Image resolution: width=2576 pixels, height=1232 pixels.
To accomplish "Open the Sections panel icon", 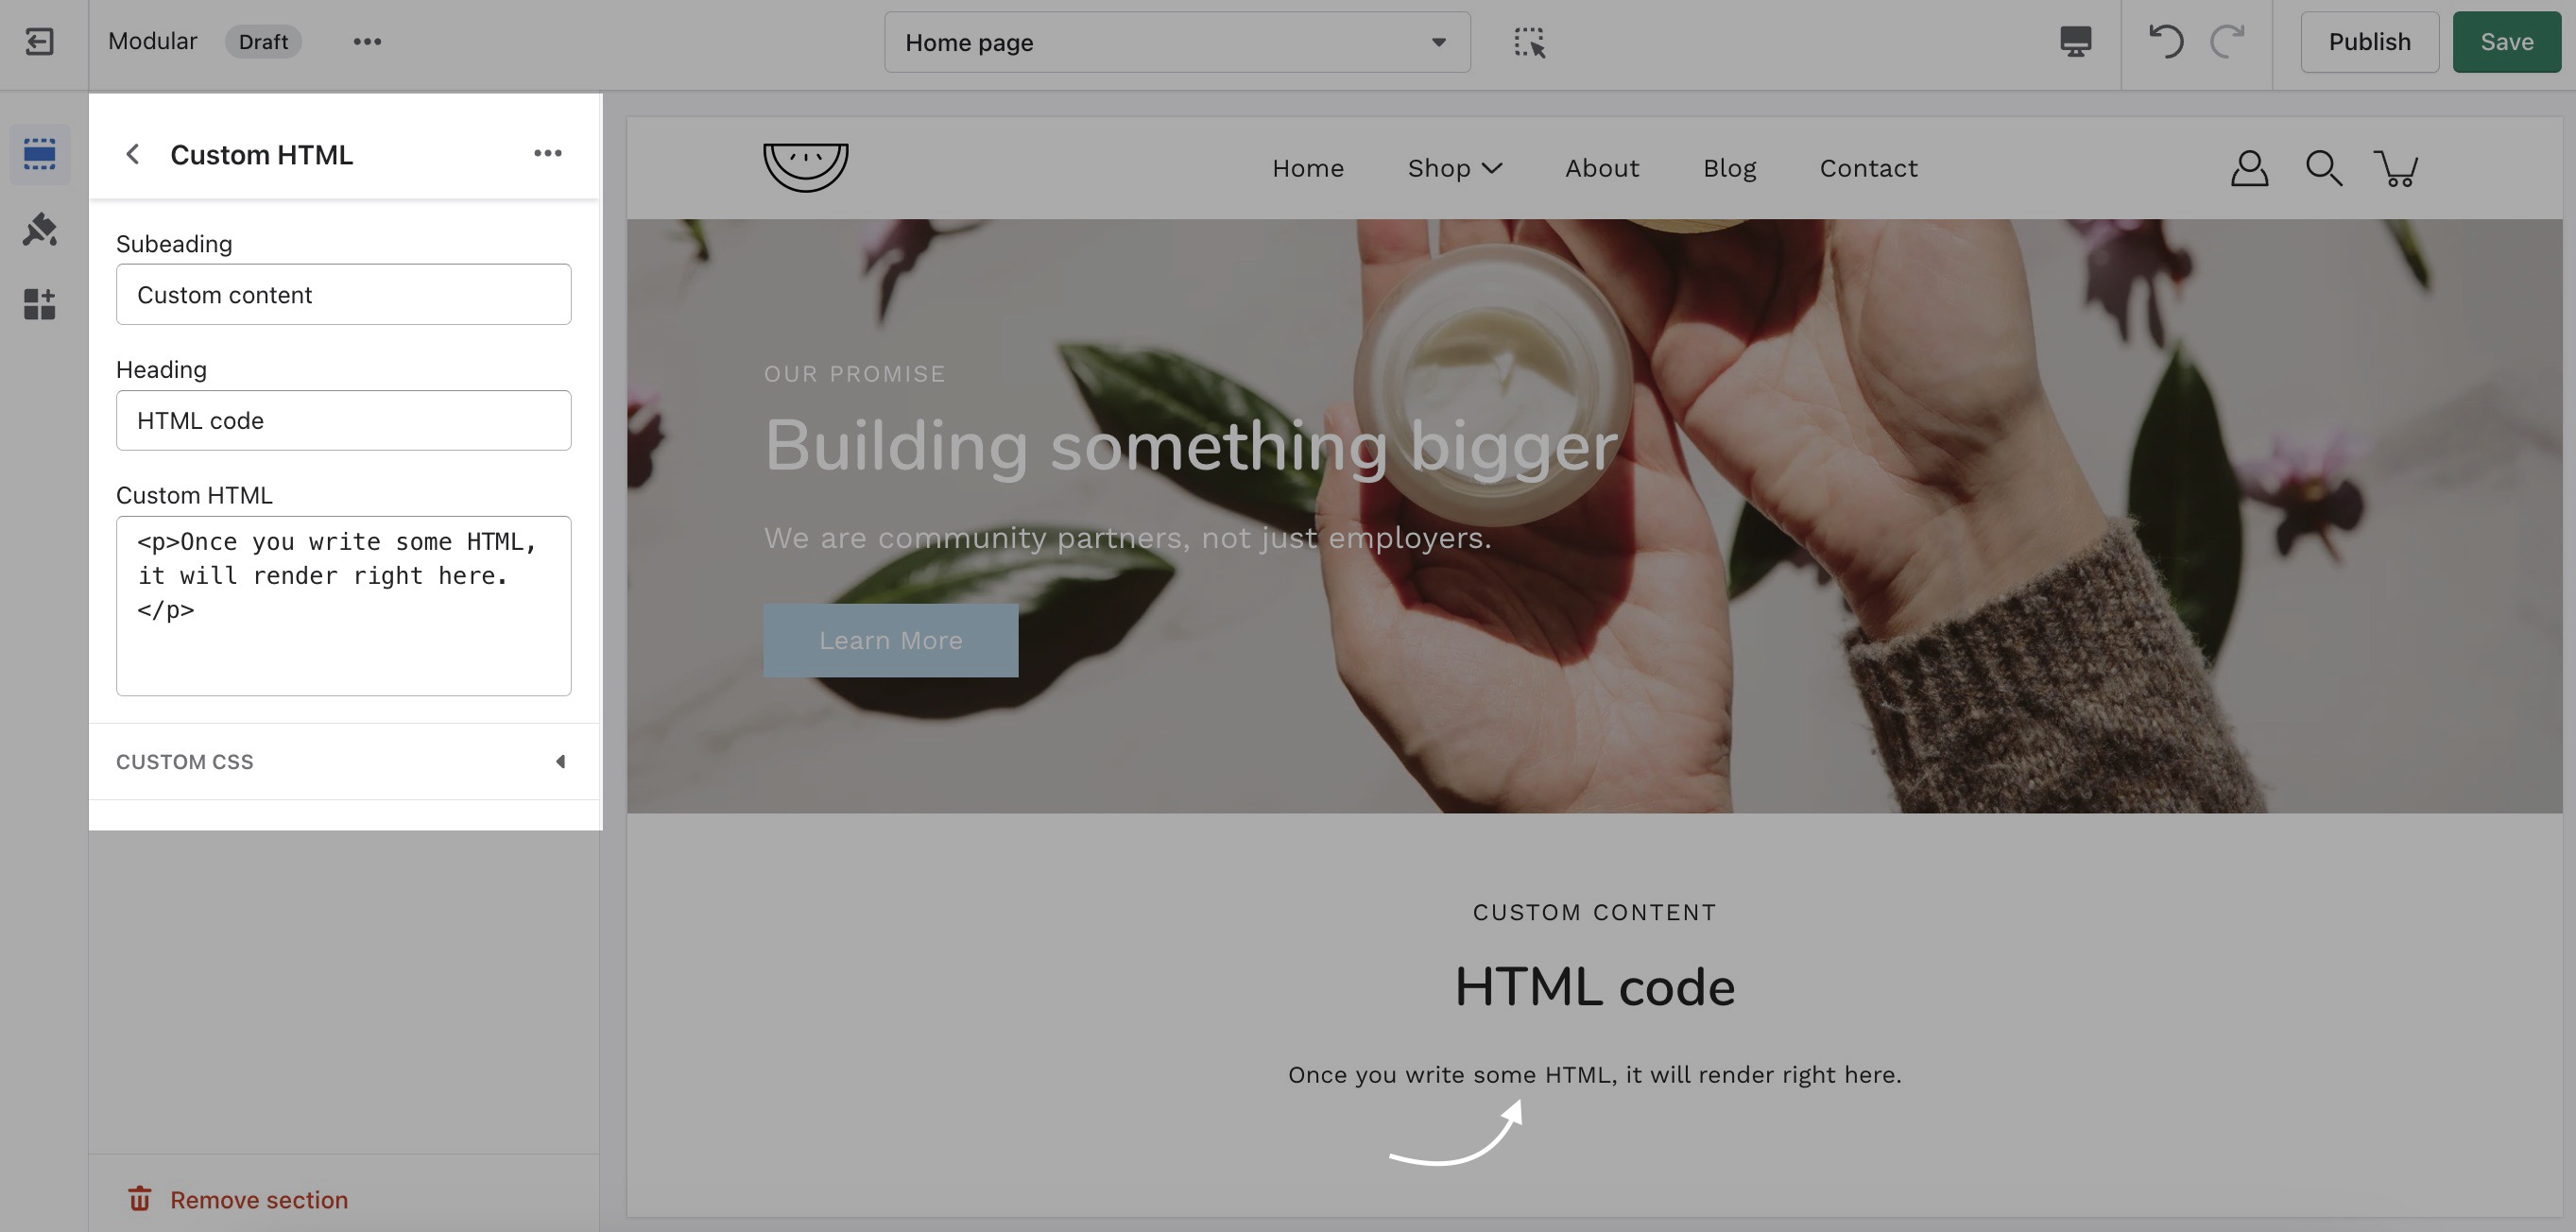I will click(39, 154).
